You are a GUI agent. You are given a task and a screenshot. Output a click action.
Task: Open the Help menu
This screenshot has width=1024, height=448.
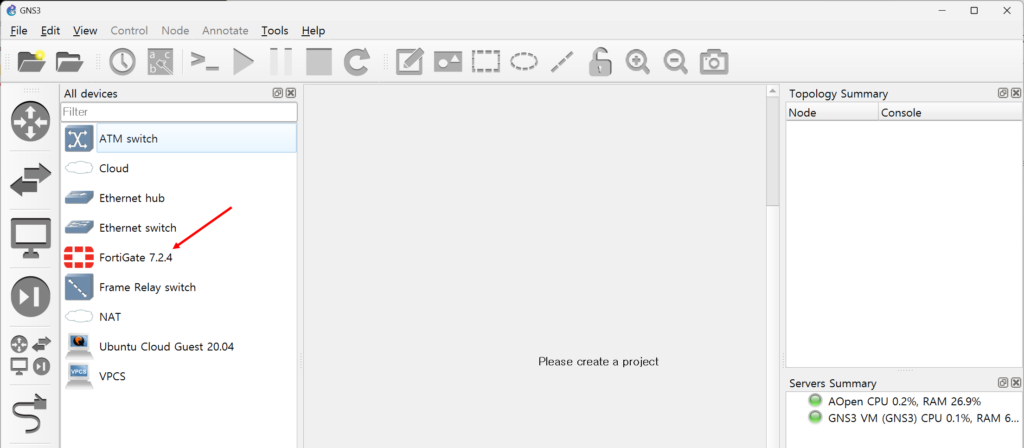[x=313, y=31]
